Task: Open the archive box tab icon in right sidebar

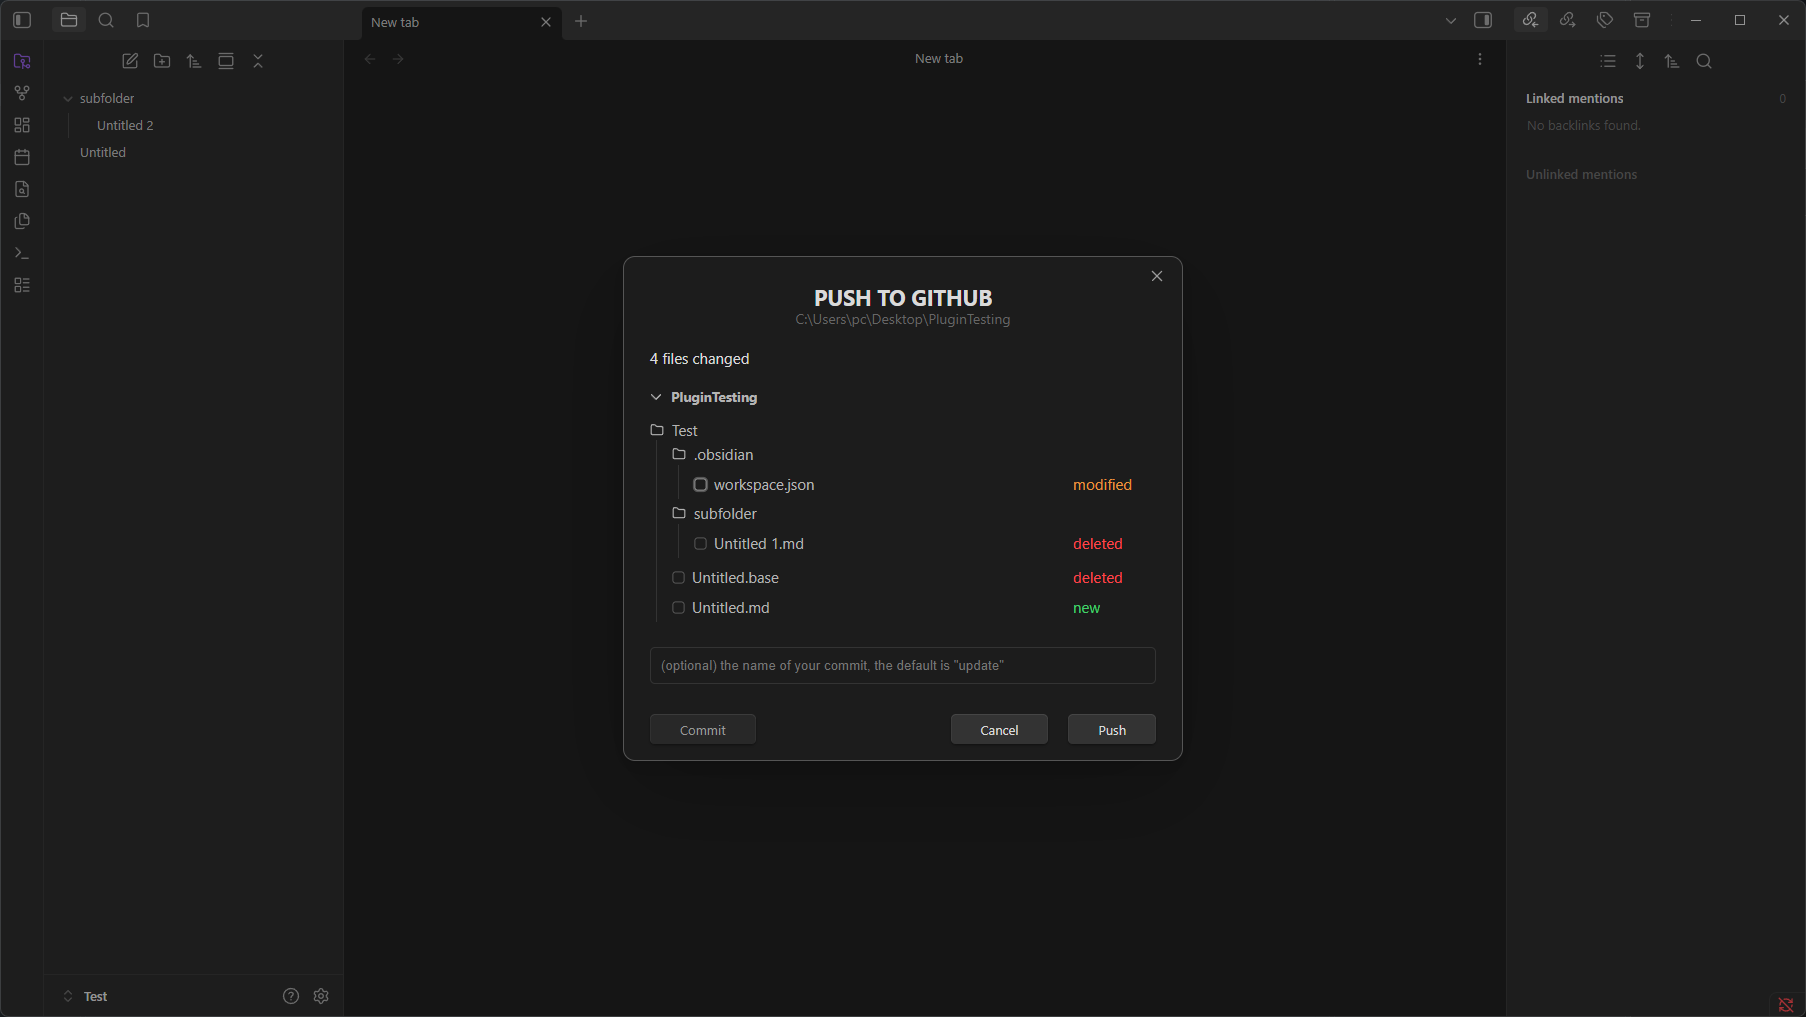Action: coord(1641,20)
